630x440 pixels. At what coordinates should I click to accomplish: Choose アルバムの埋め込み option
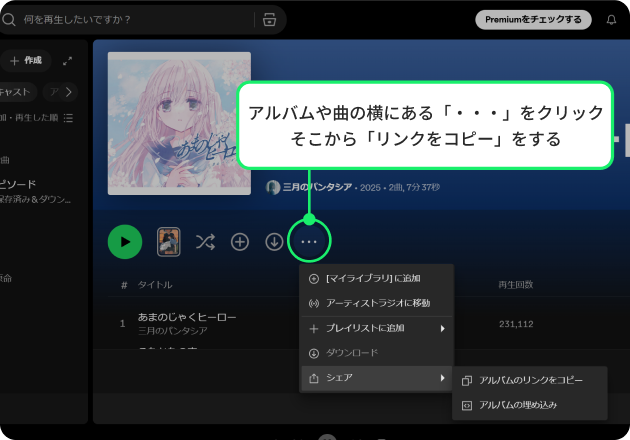click(x=518, y=405)
